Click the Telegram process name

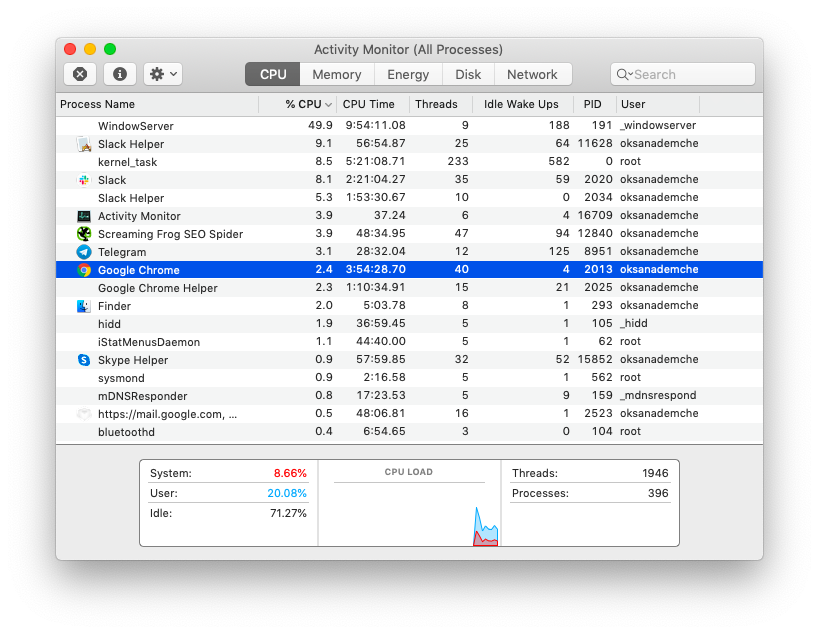point(122,252)
